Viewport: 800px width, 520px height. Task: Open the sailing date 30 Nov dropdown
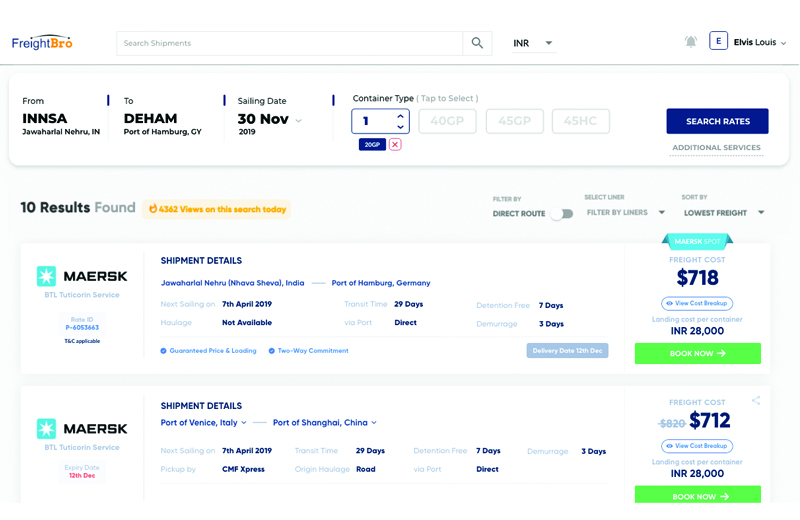[x=298, y=120]
